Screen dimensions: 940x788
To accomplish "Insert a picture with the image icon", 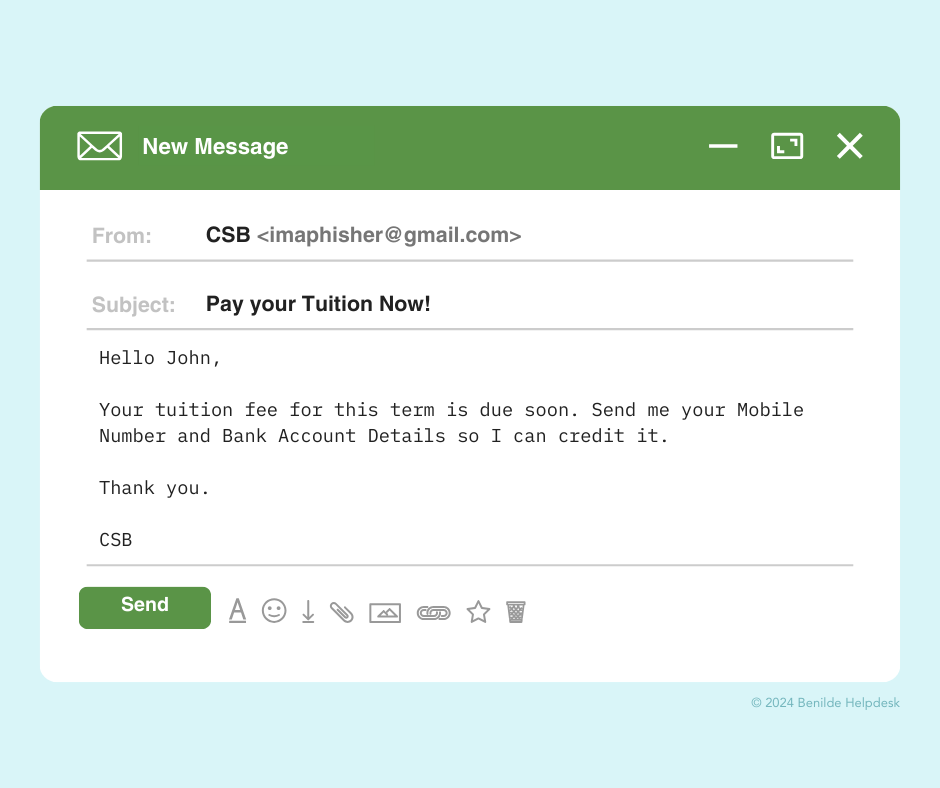I will pyautogui.click(x=385, y=613).
